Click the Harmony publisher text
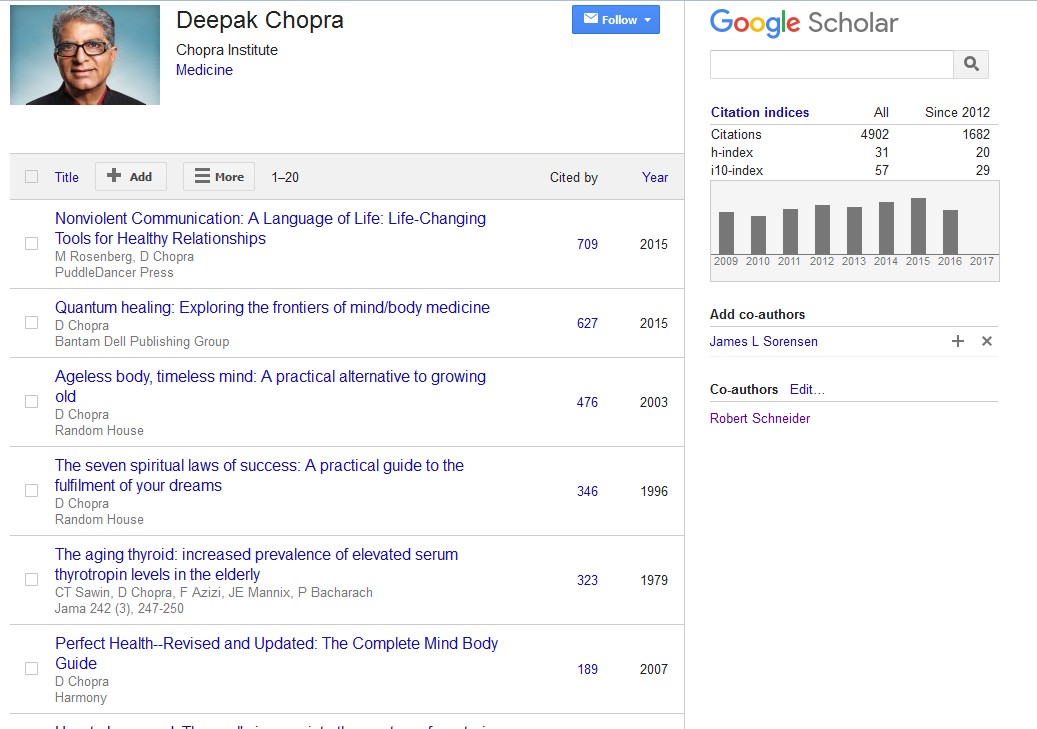Screen dimensions: 1037x729 81,697
